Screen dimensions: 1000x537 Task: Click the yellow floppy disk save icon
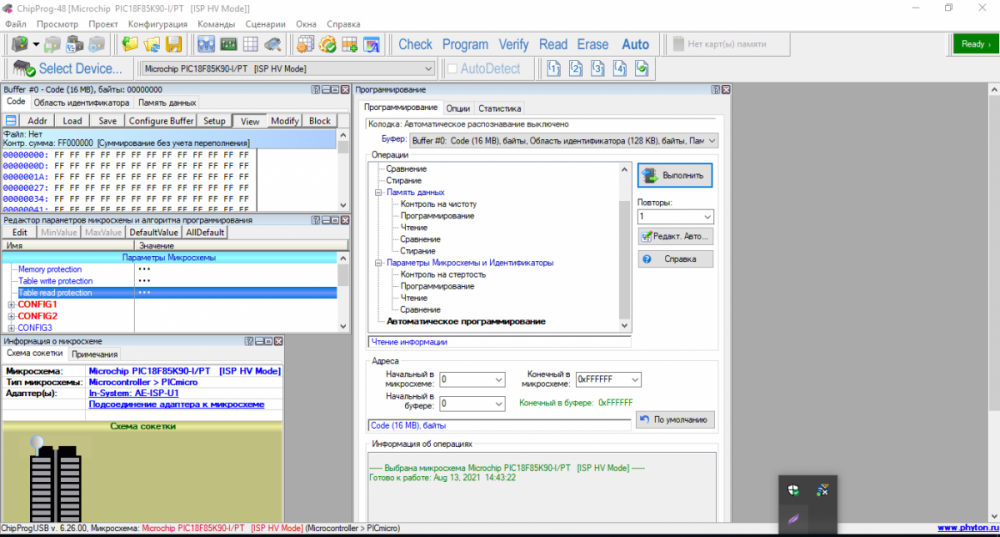pos(174,44)
